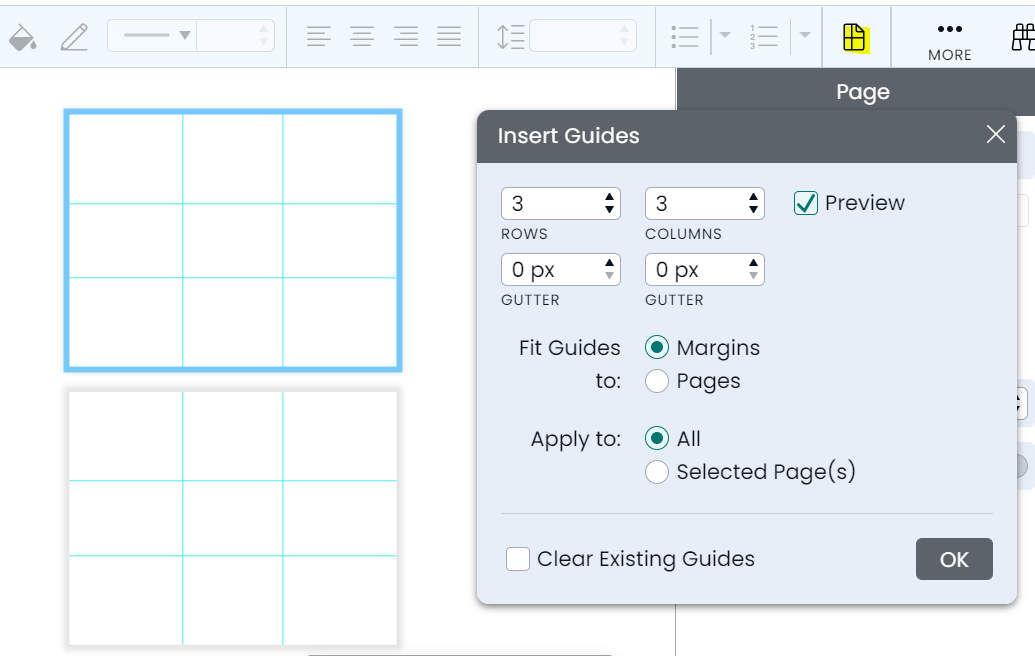Increase line spacing with up arrow
The width and height of the screenshot is (1035, 656).
coord(624,28)
